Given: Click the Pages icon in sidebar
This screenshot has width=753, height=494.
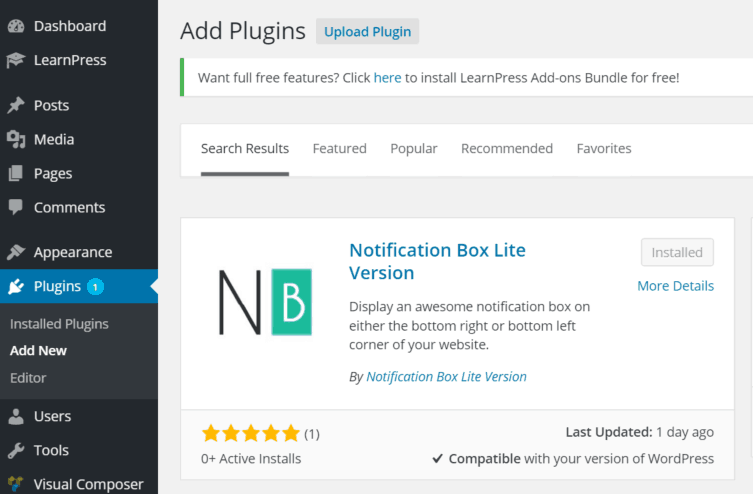Looking at the screenshot, I should [x=16, y=173].
